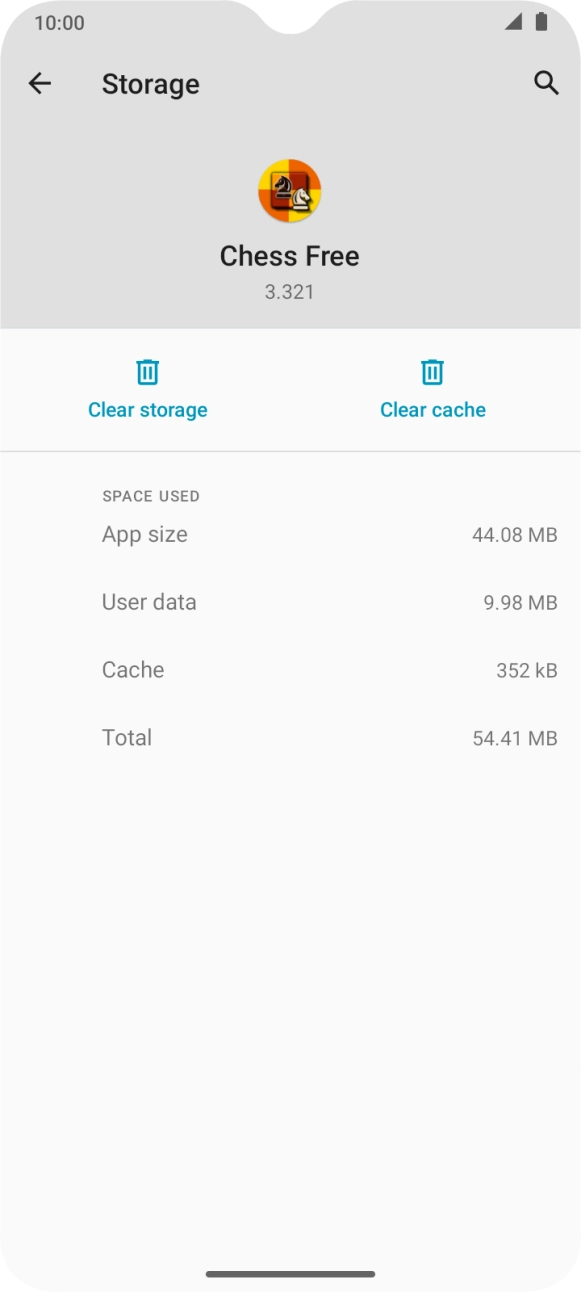
Task: Select the User data row
Action: 290,602
